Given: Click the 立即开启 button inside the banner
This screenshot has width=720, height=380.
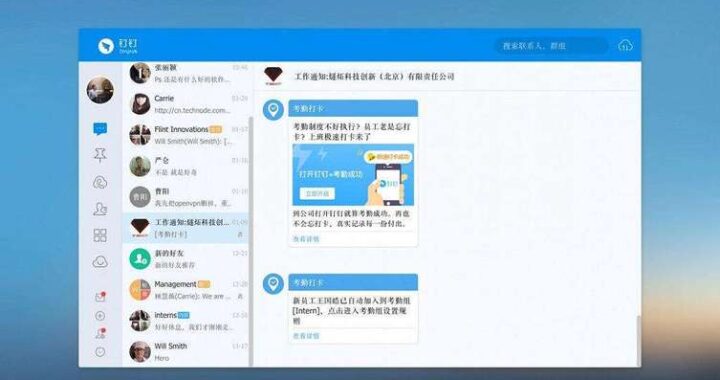Looking at the screenshot, I should (x=317, y=194).
